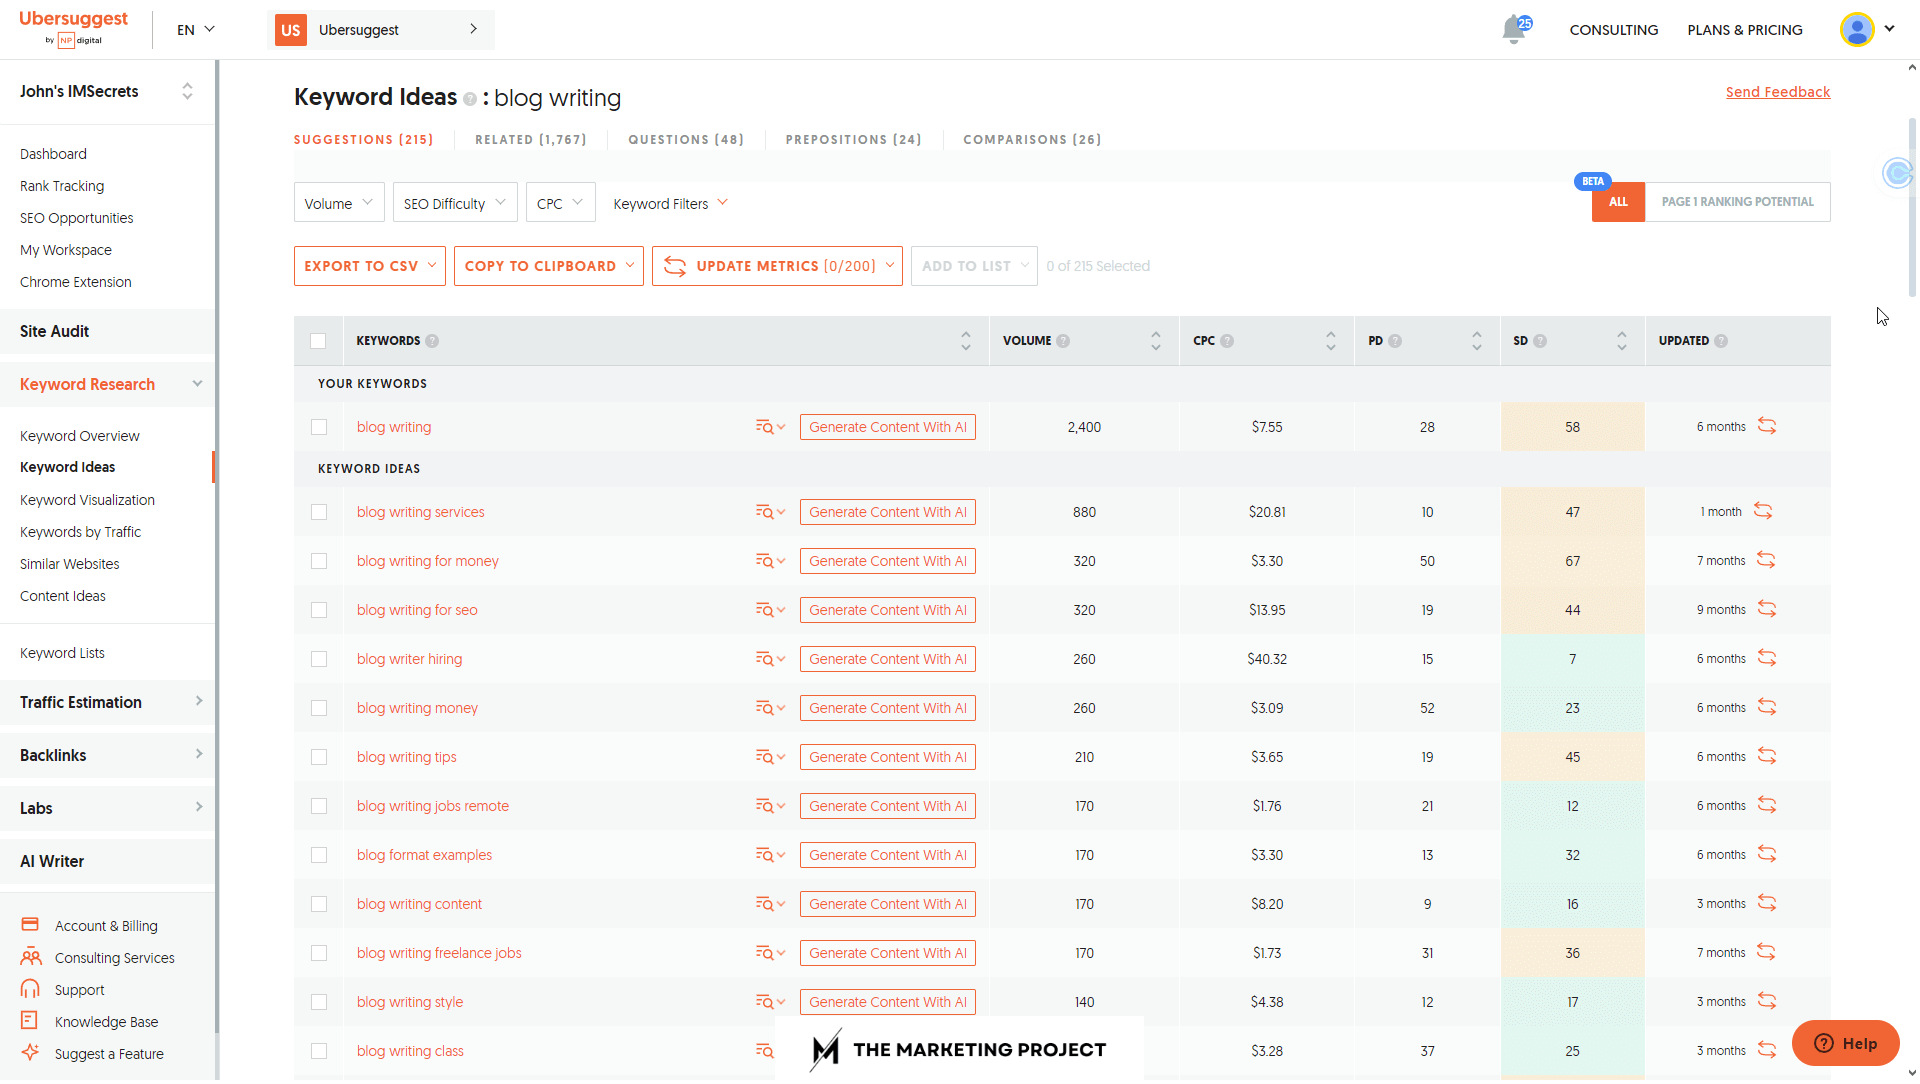
Task: Switch to the Comparisons (26) tab
Action: (x=1032, y=140)
